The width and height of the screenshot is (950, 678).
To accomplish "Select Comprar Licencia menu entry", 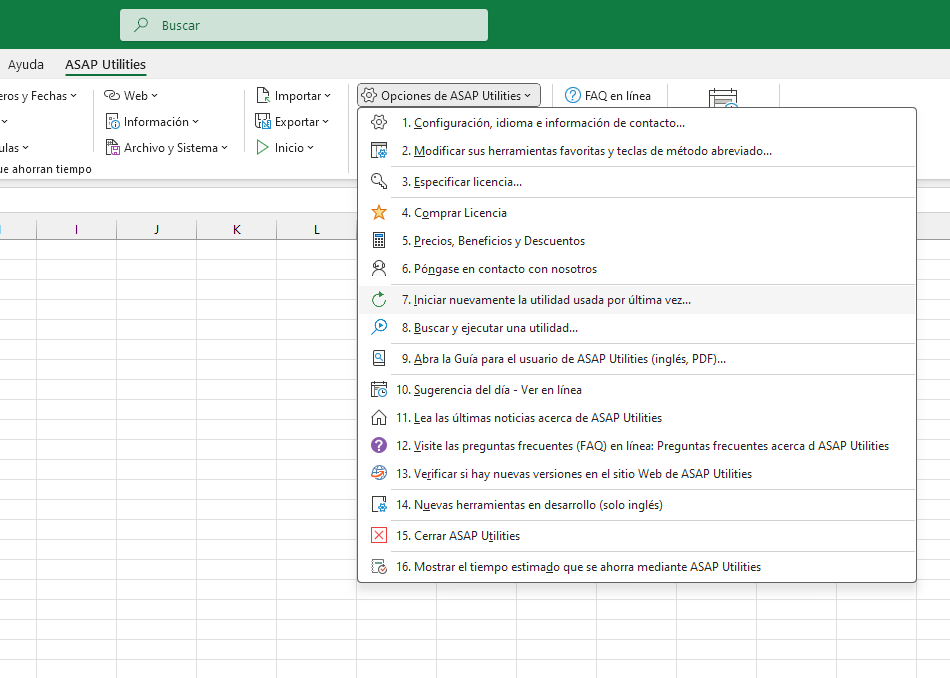I will (637, 212).
